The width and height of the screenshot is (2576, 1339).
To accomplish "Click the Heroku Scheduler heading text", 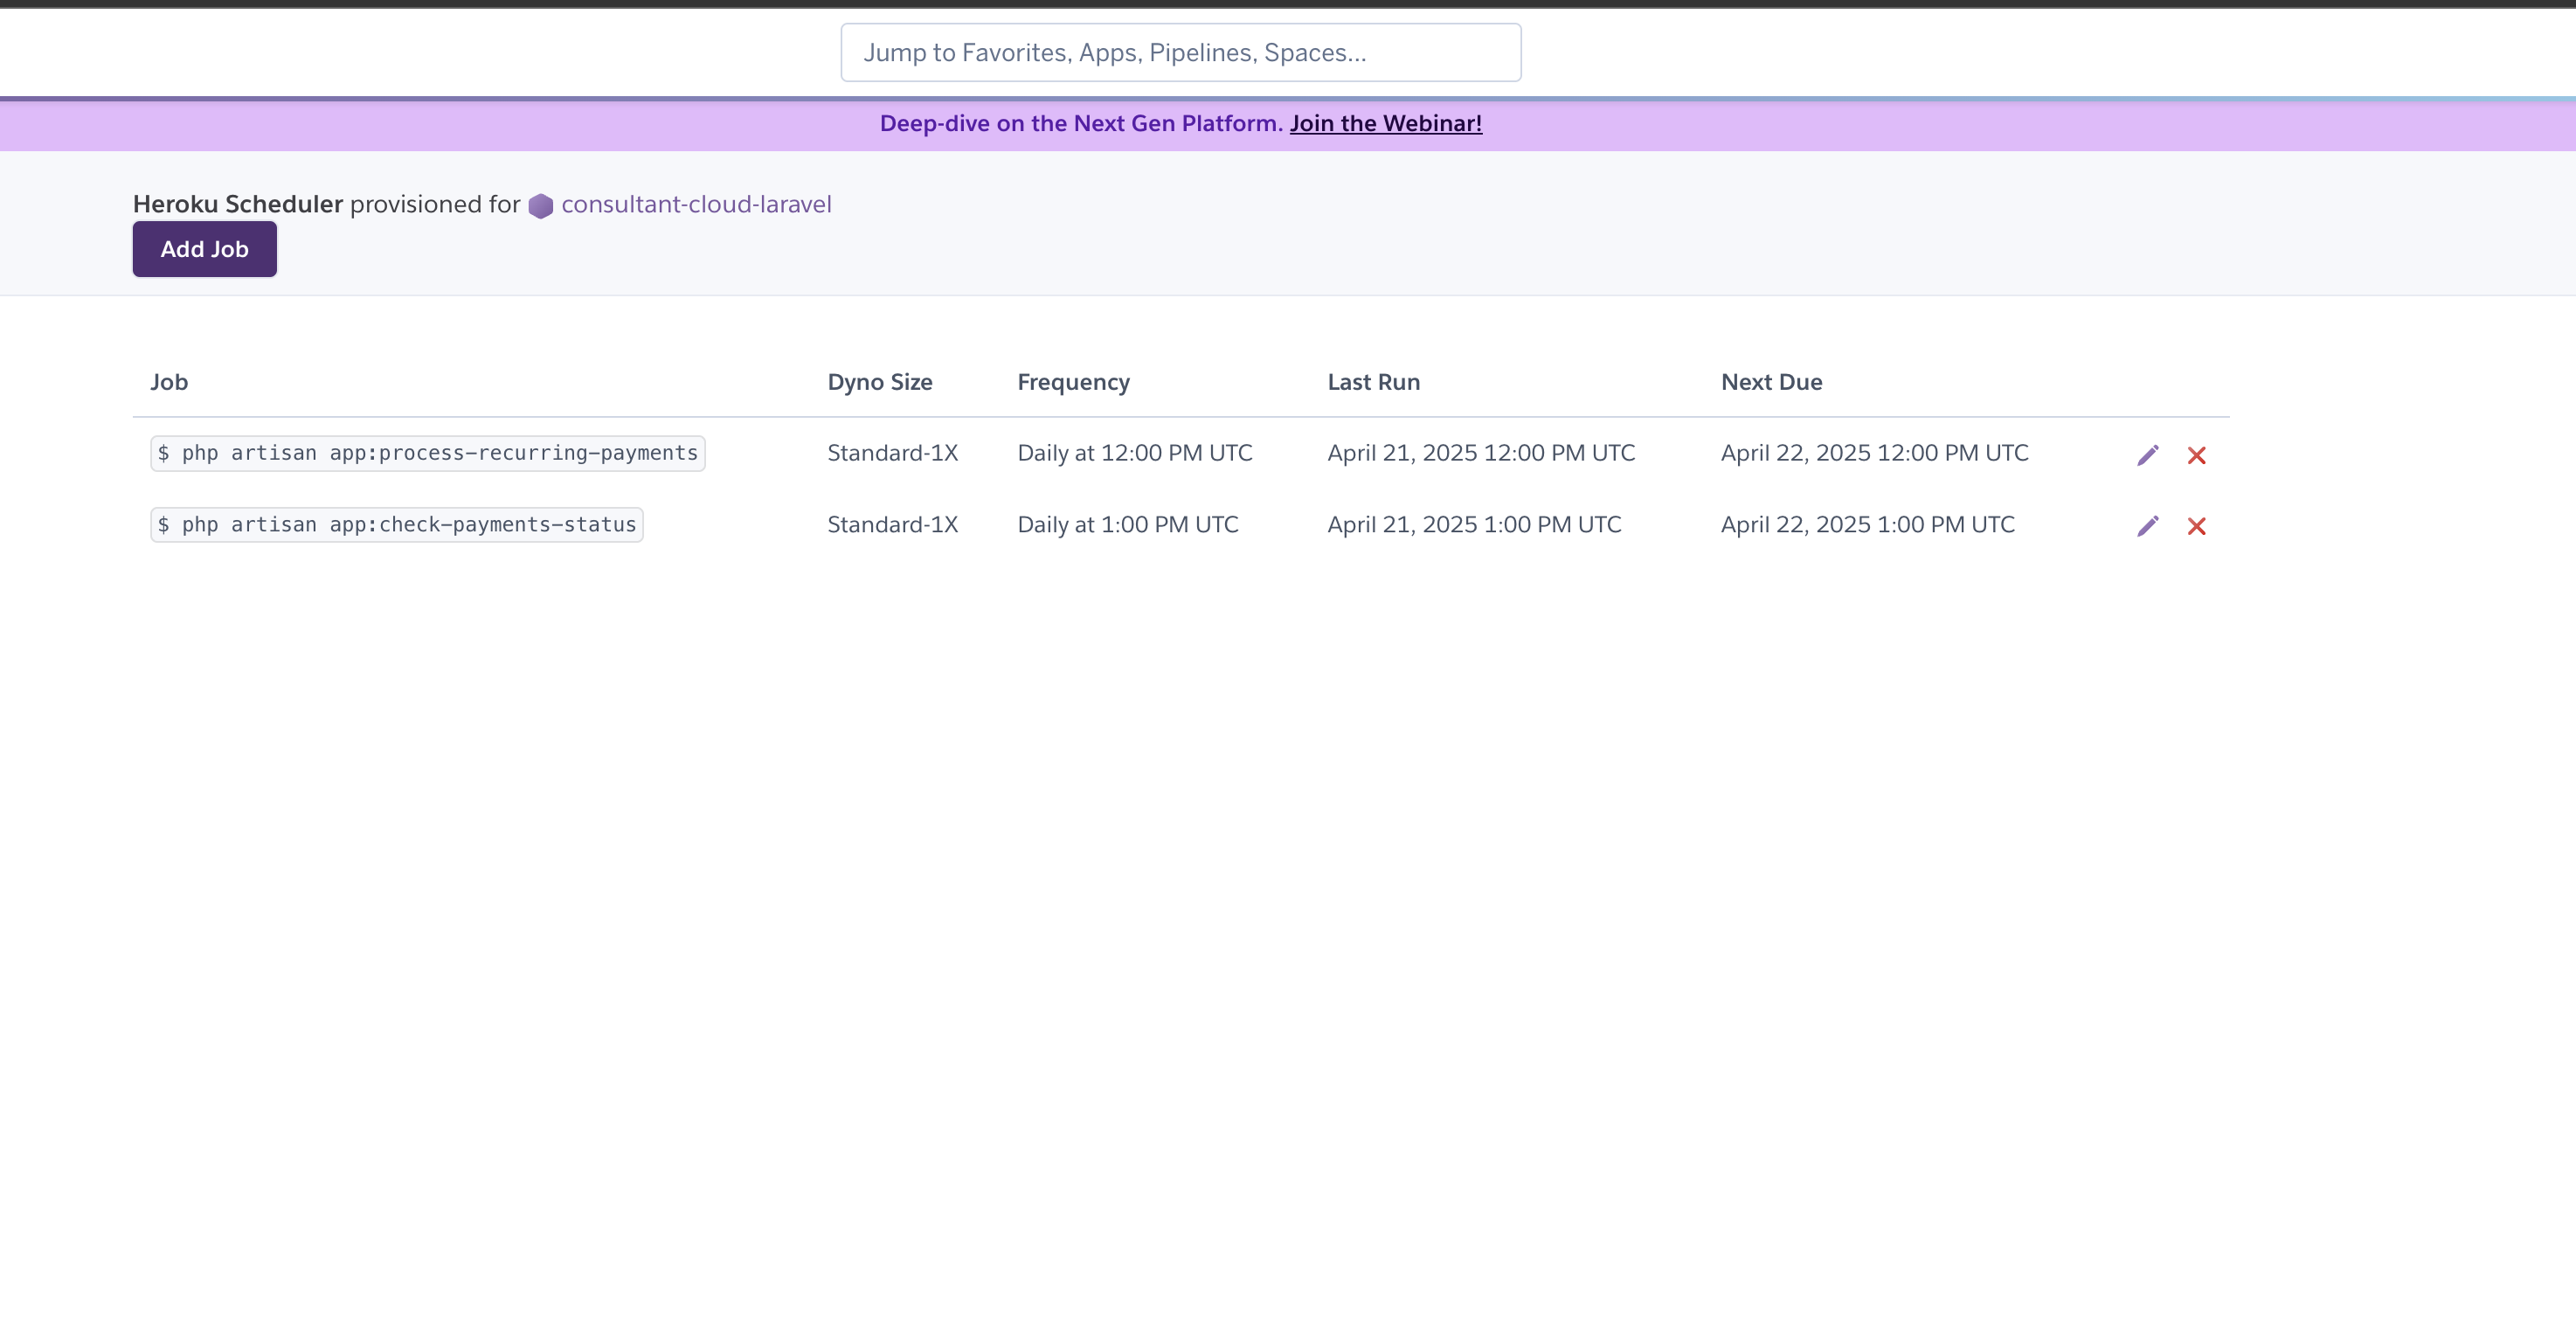I will pyautogui.click(x=238, y=204).
